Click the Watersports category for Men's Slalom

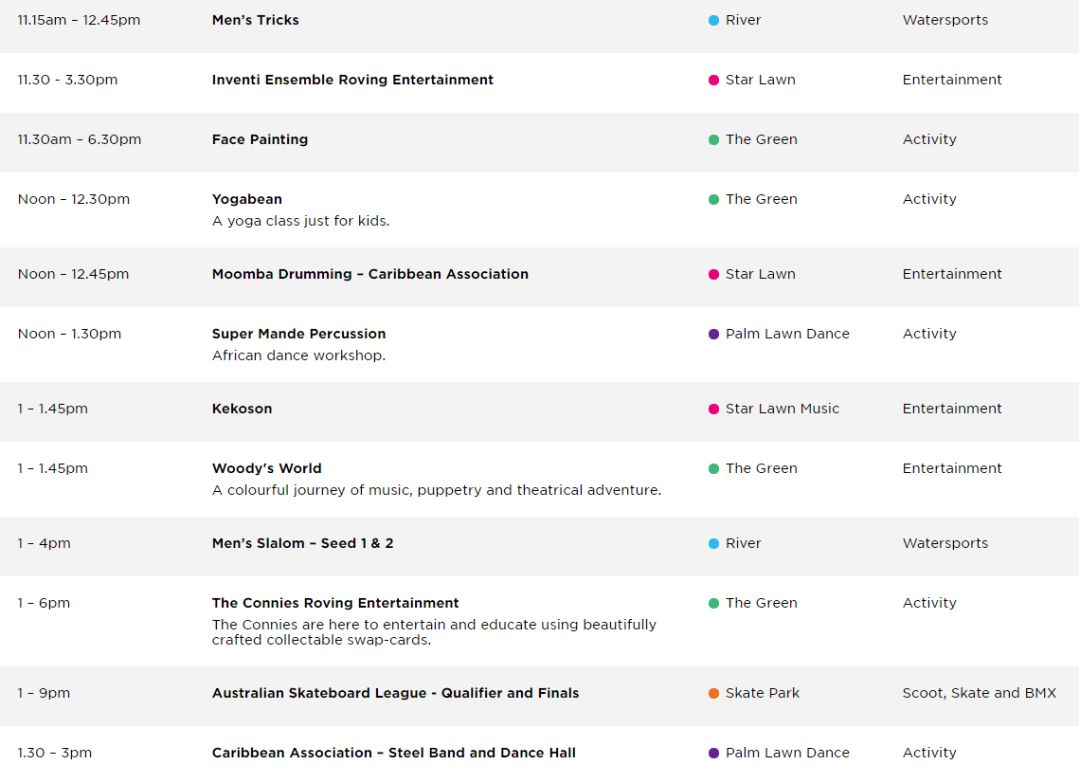pyautogui.click(x=945, y=543)
